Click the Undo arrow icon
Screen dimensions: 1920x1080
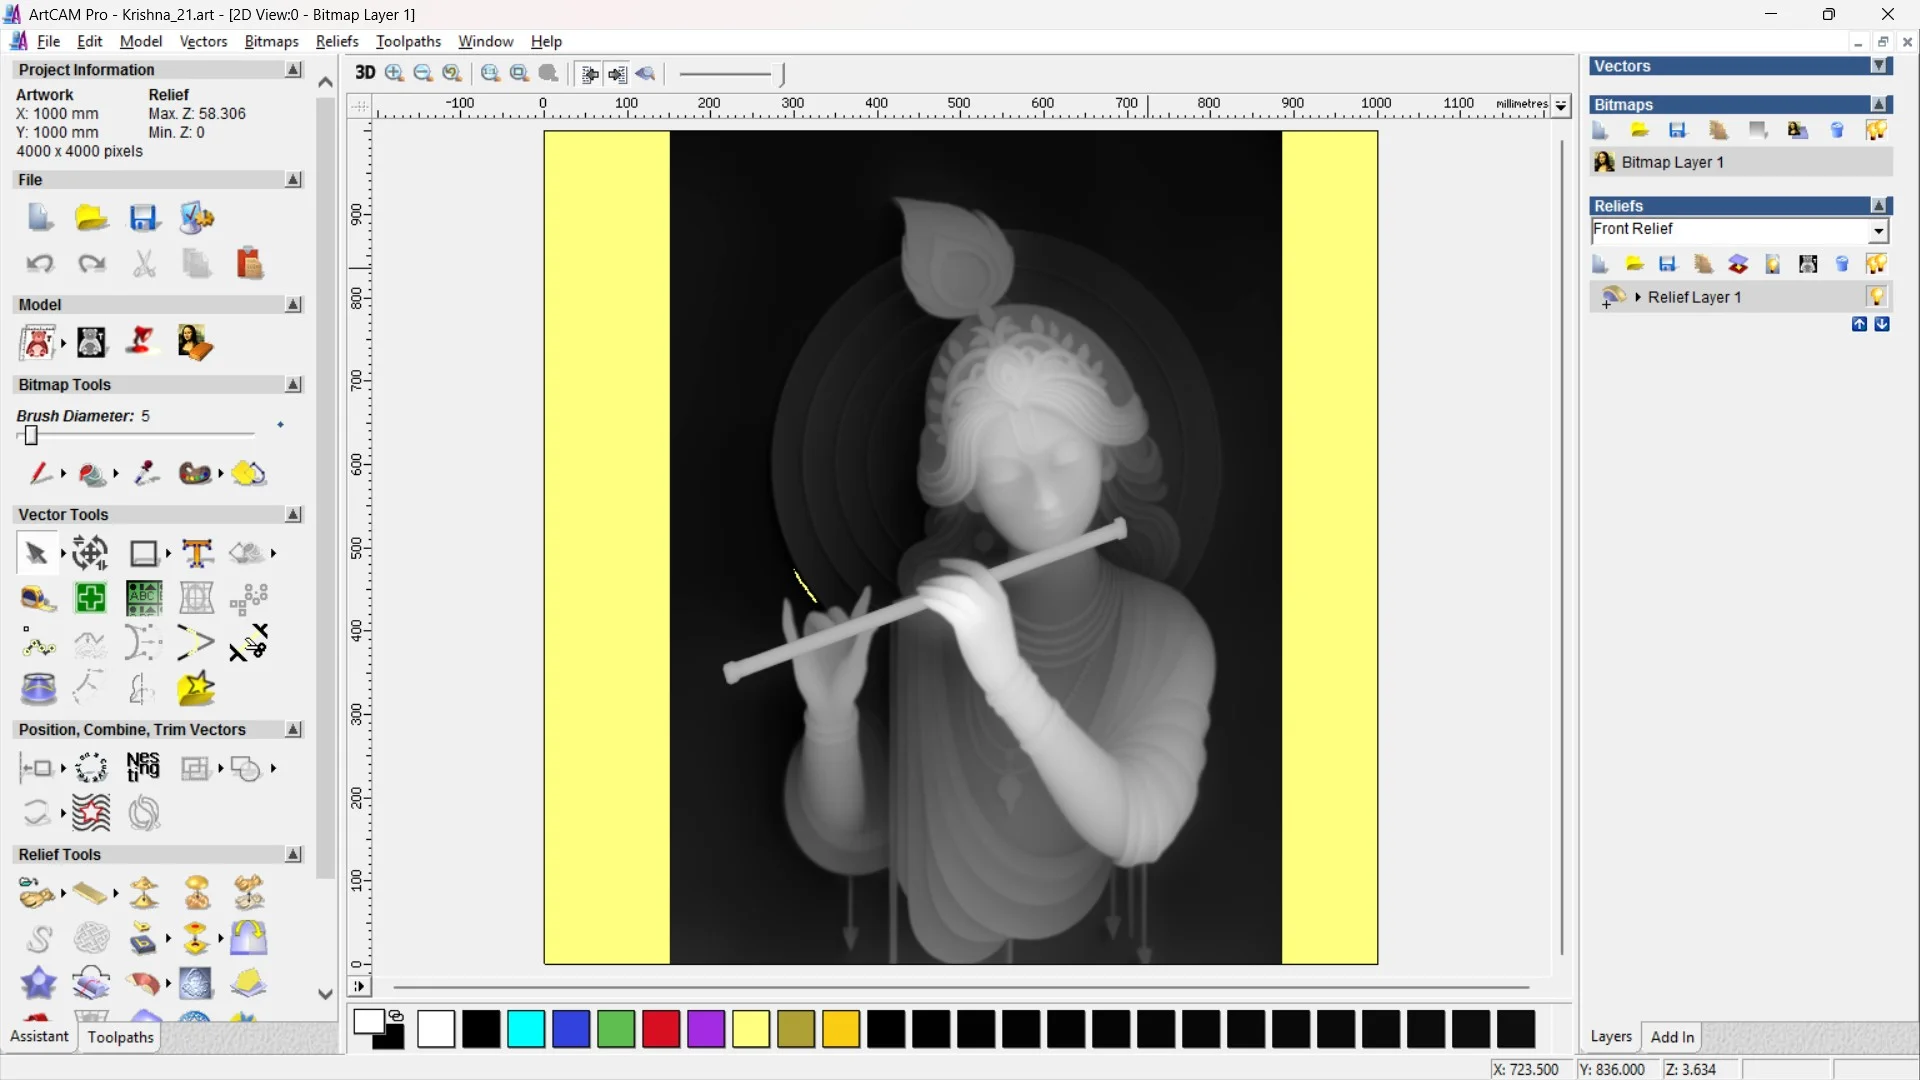[x=40, y=264]
